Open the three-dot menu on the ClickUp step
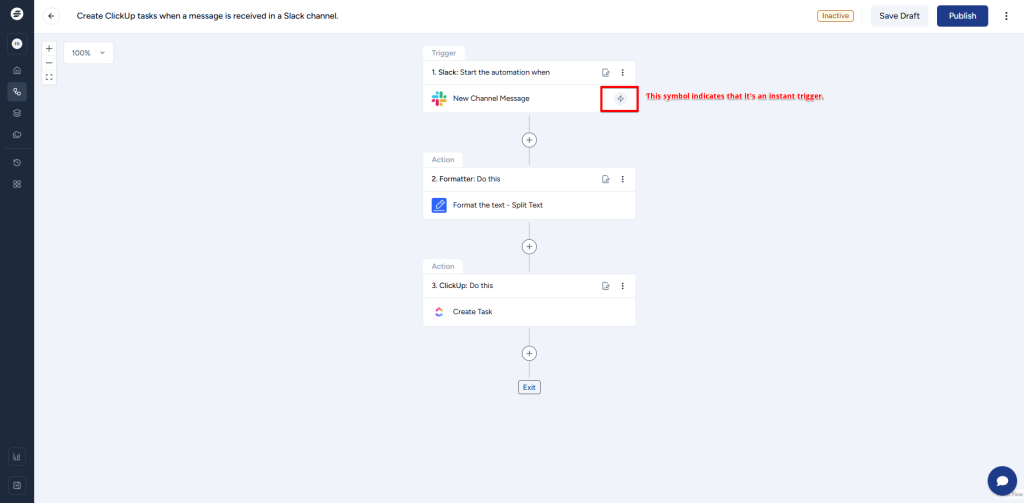Image resolution: width=1024 pixels, height=503 pixels. pos(622,286)
